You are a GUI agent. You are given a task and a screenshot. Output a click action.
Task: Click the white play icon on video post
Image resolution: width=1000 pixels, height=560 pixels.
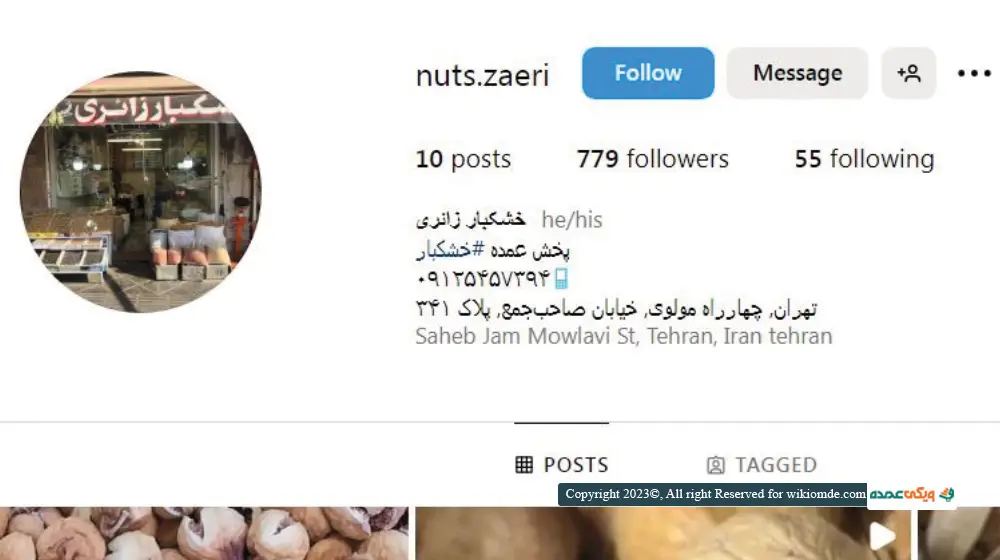click(883, 536)
